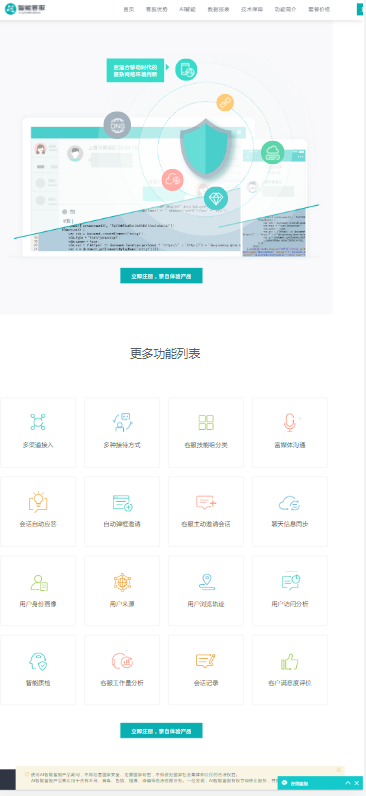Click the 多种接待方式 feature icon
This screenshot has width=366, height=796.
click(x=122, y=422)
